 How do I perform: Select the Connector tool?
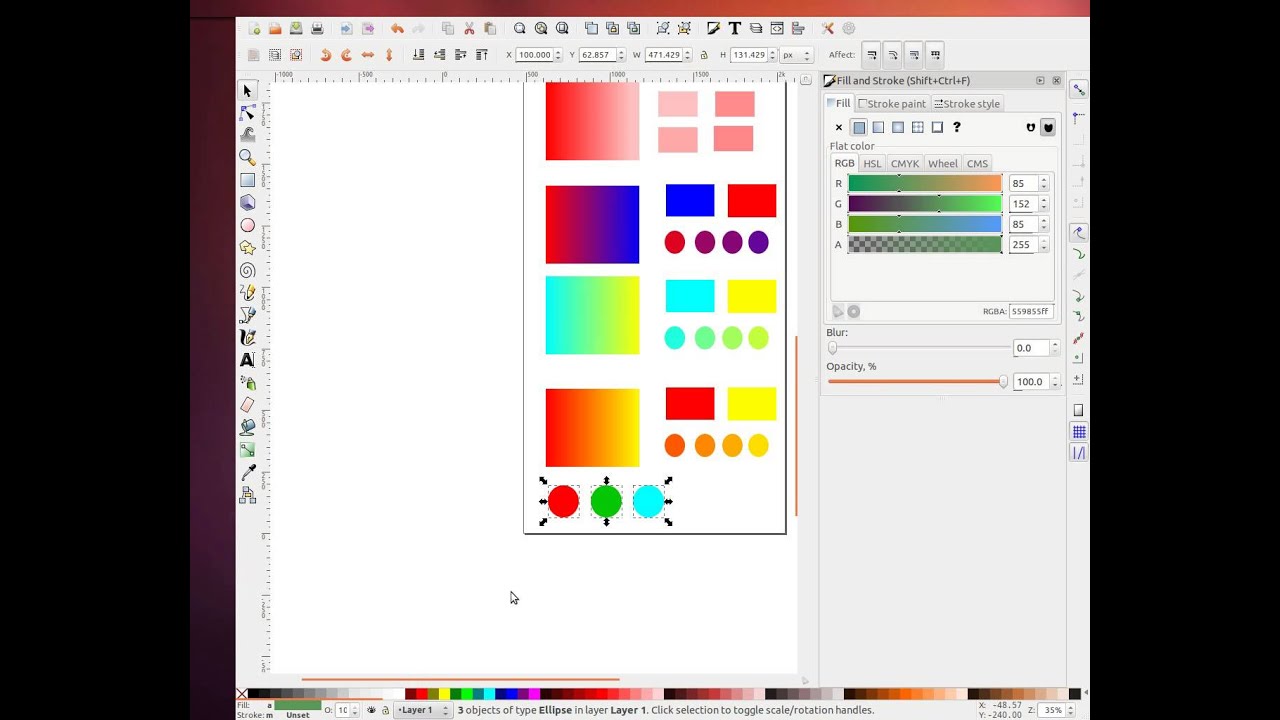(x=247, y=495)
